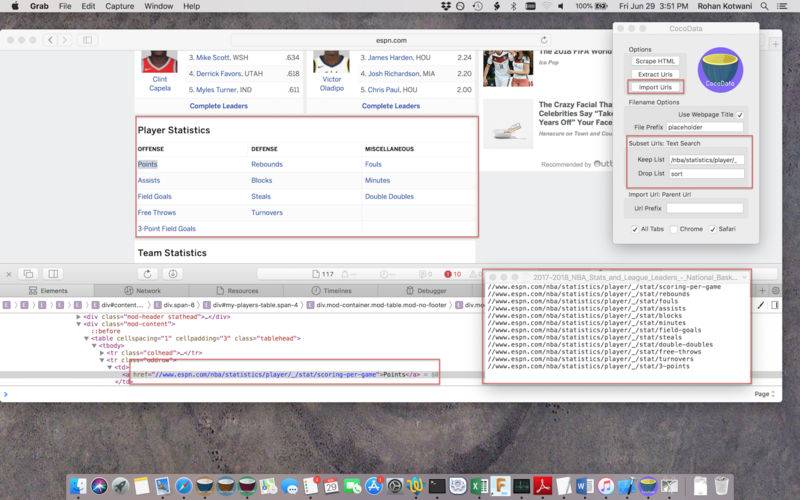Detach the inspector into a separate window
Image resolution: width=800 pixels, height=500 pixels.
pyautogui.click(x=29, y=274)
